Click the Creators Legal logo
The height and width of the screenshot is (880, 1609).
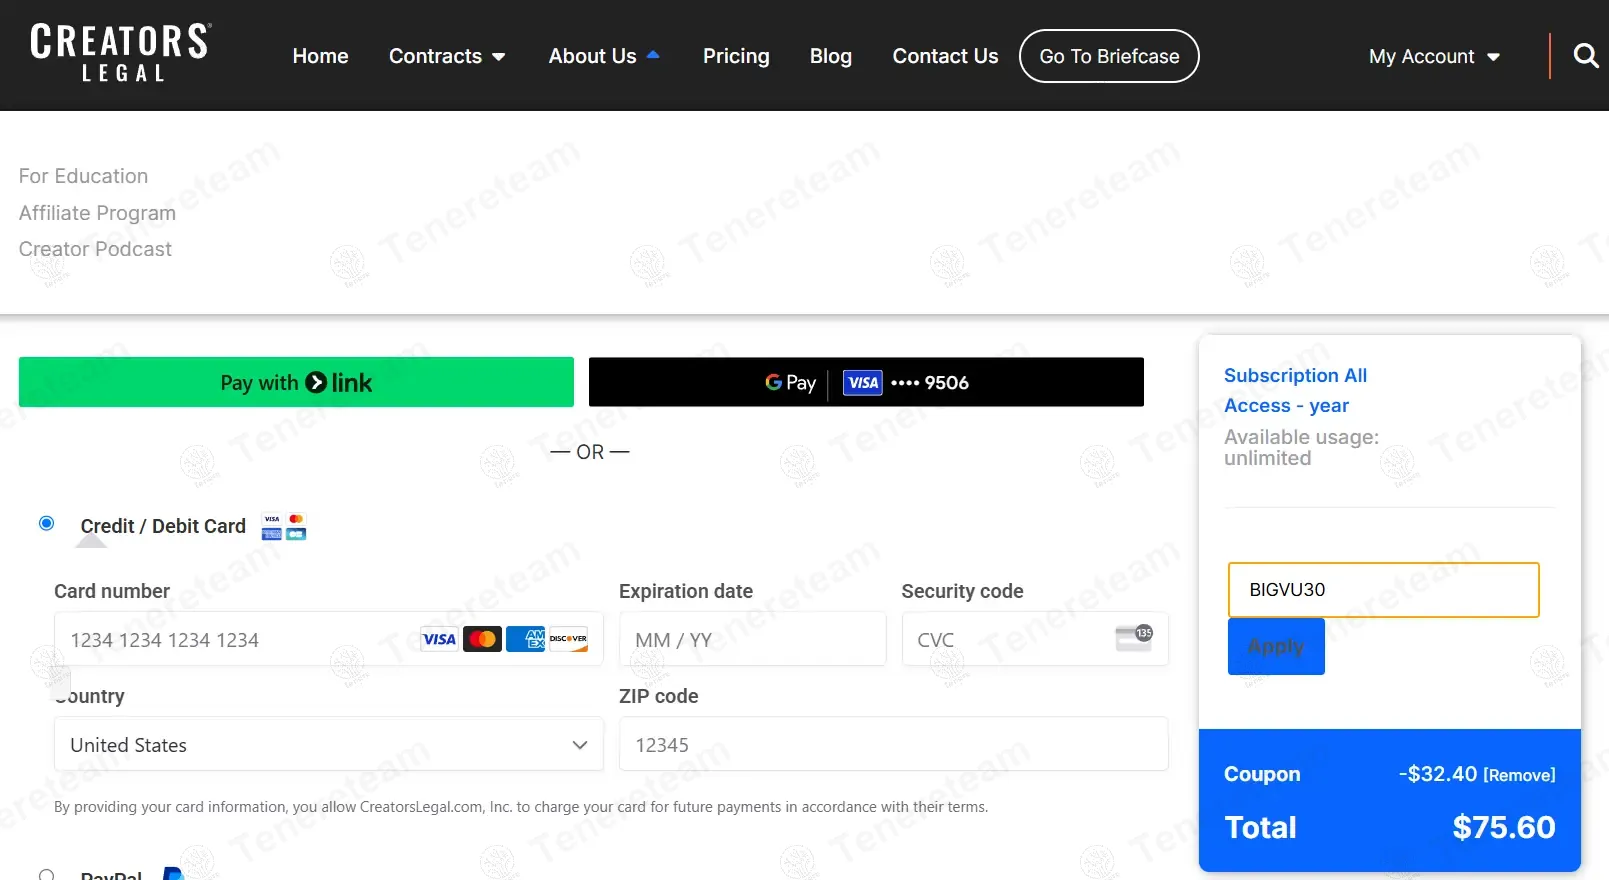[x=120, y=53]
